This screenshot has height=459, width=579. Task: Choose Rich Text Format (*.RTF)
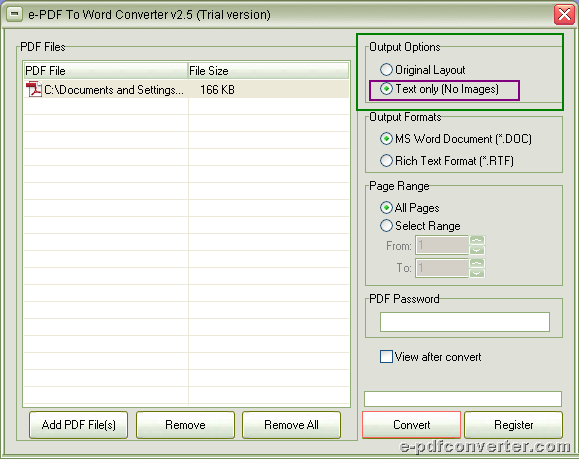[x=386, y=161]
